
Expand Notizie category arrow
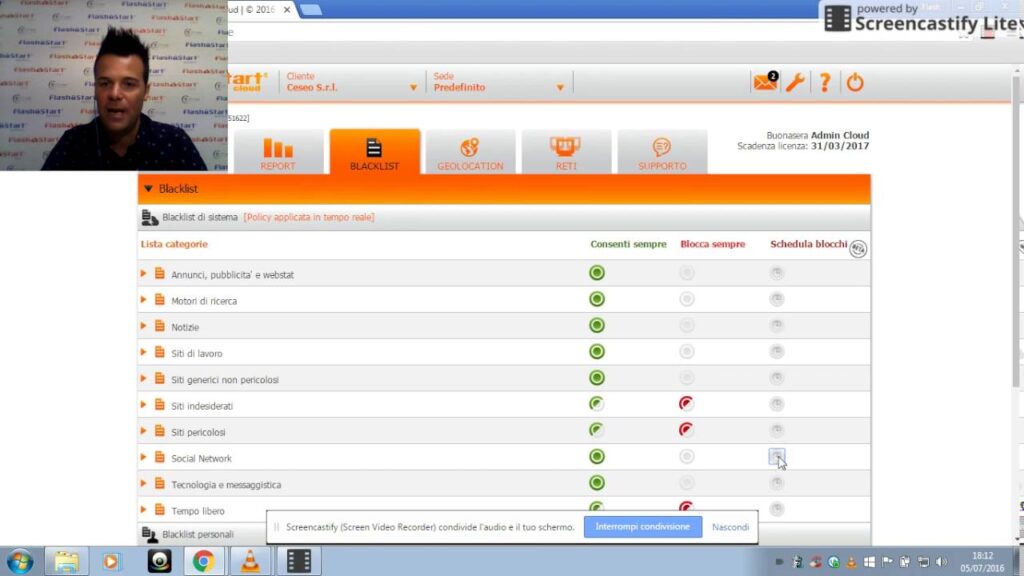click(143, 326)
